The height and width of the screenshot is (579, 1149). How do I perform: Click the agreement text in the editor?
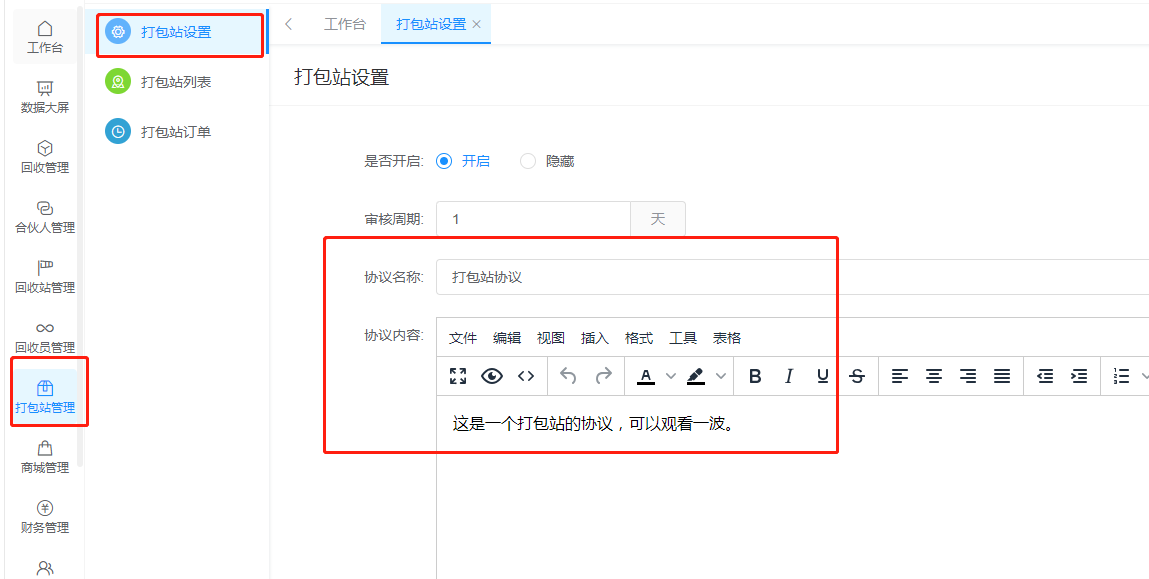[x=594, y=424]
